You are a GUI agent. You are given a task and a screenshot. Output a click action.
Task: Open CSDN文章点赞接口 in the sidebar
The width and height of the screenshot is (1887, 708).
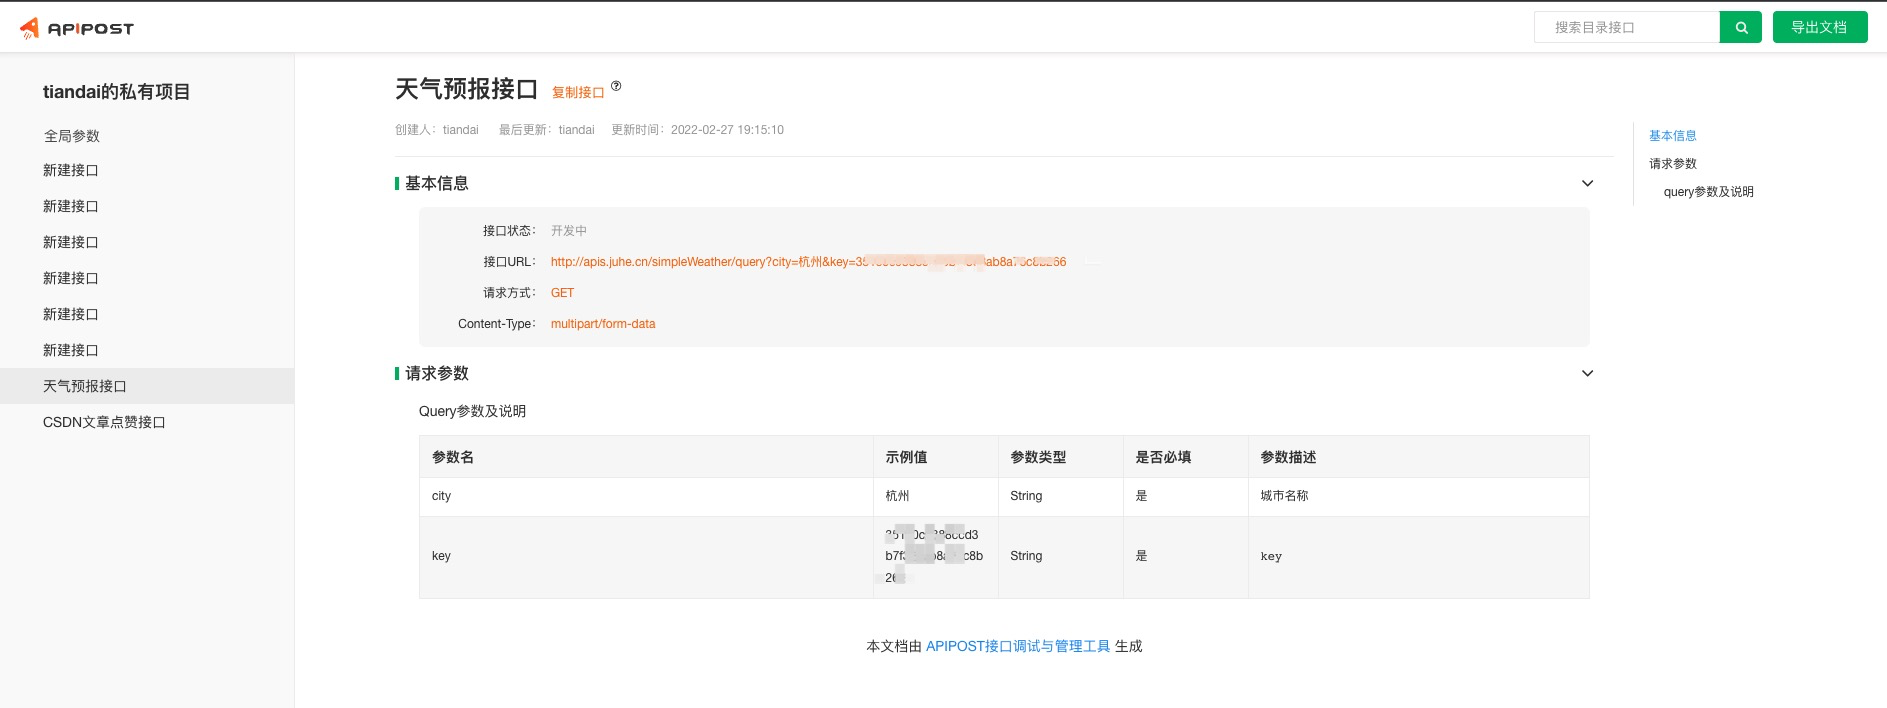coord(104,422)
